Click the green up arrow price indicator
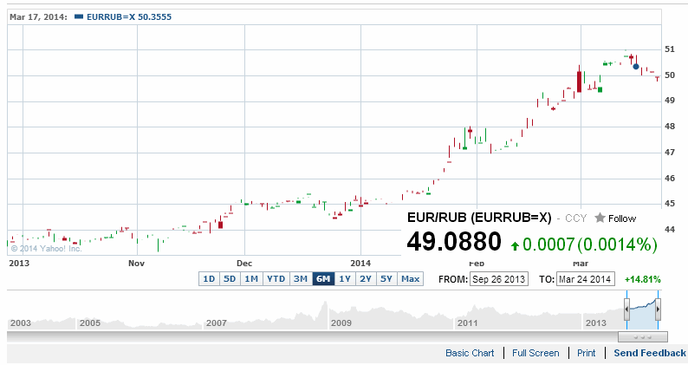688x365 pixels. pyautogui.click(x=515, y=246)
